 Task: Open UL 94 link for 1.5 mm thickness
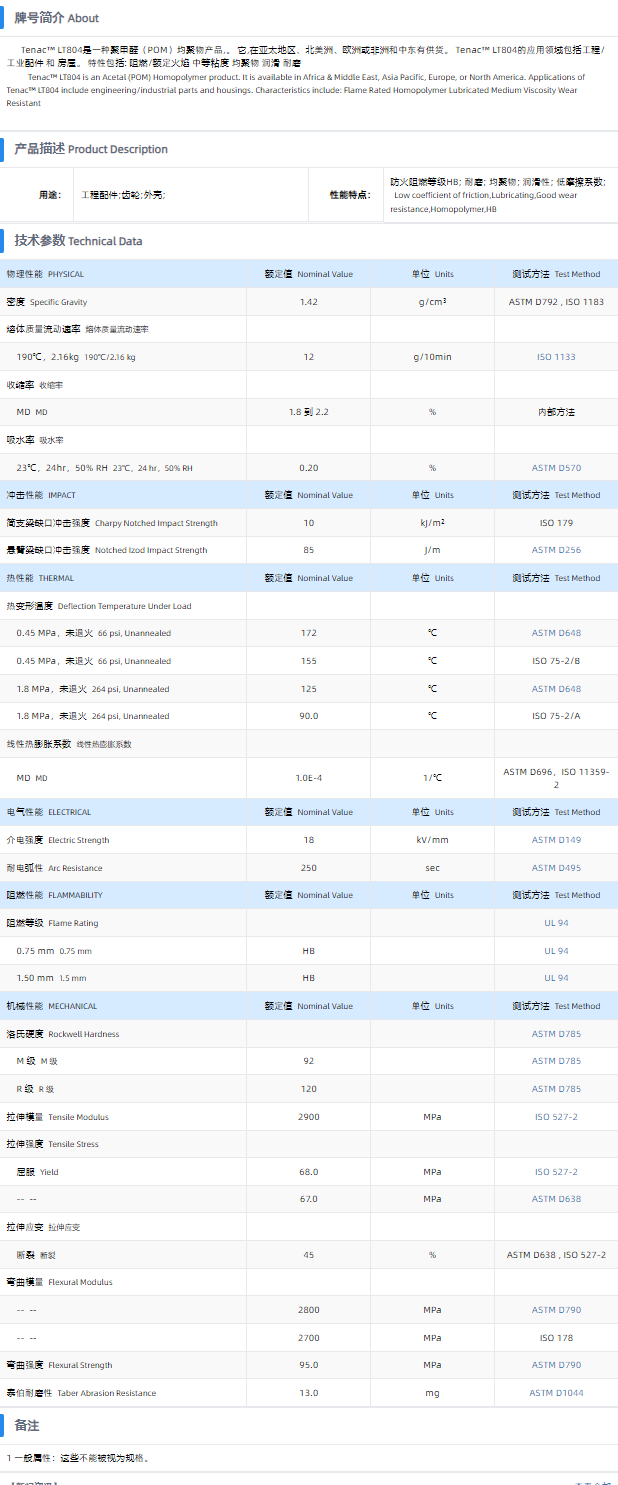[x=556, y=978]
